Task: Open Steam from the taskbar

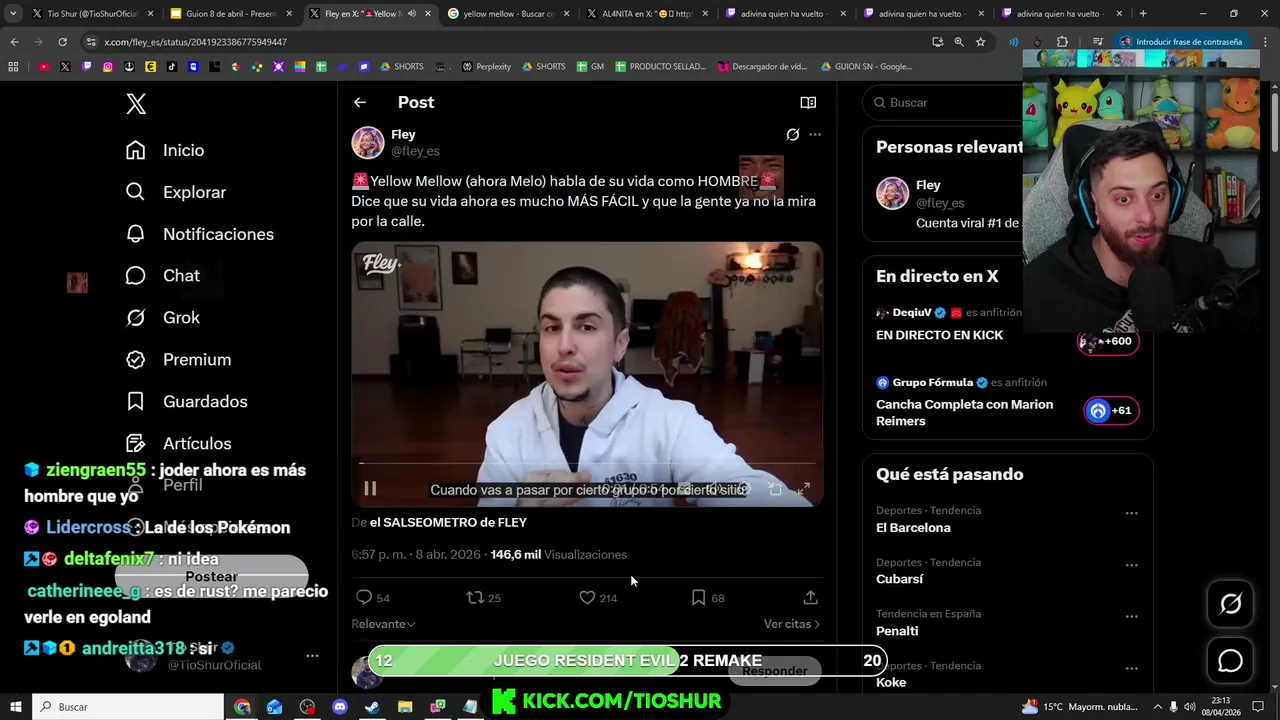Action: (372, 707)
